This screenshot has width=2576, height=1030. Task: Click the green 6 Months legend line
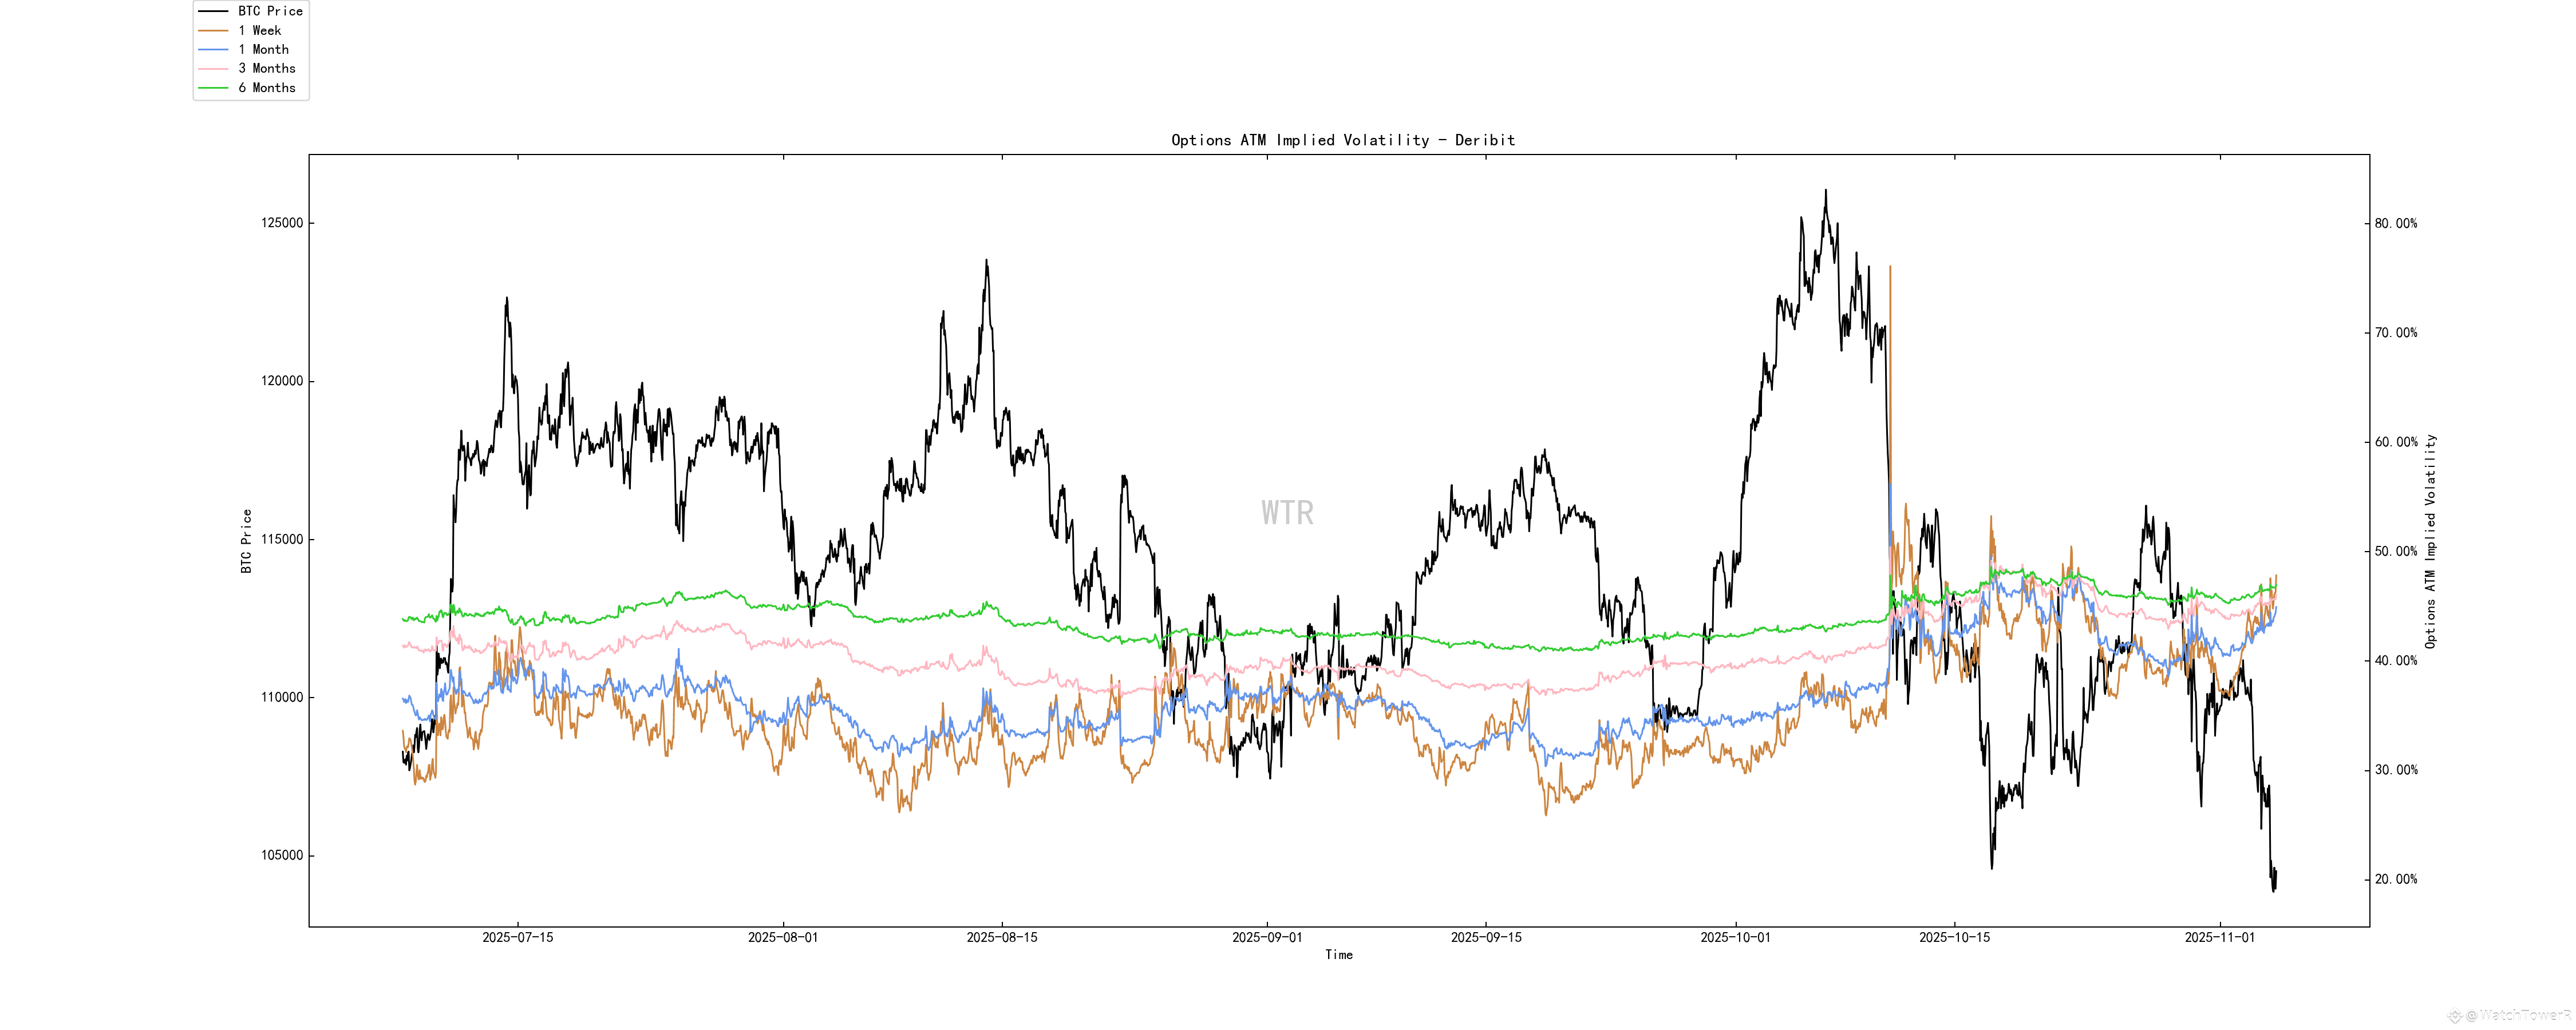[213, 88]
